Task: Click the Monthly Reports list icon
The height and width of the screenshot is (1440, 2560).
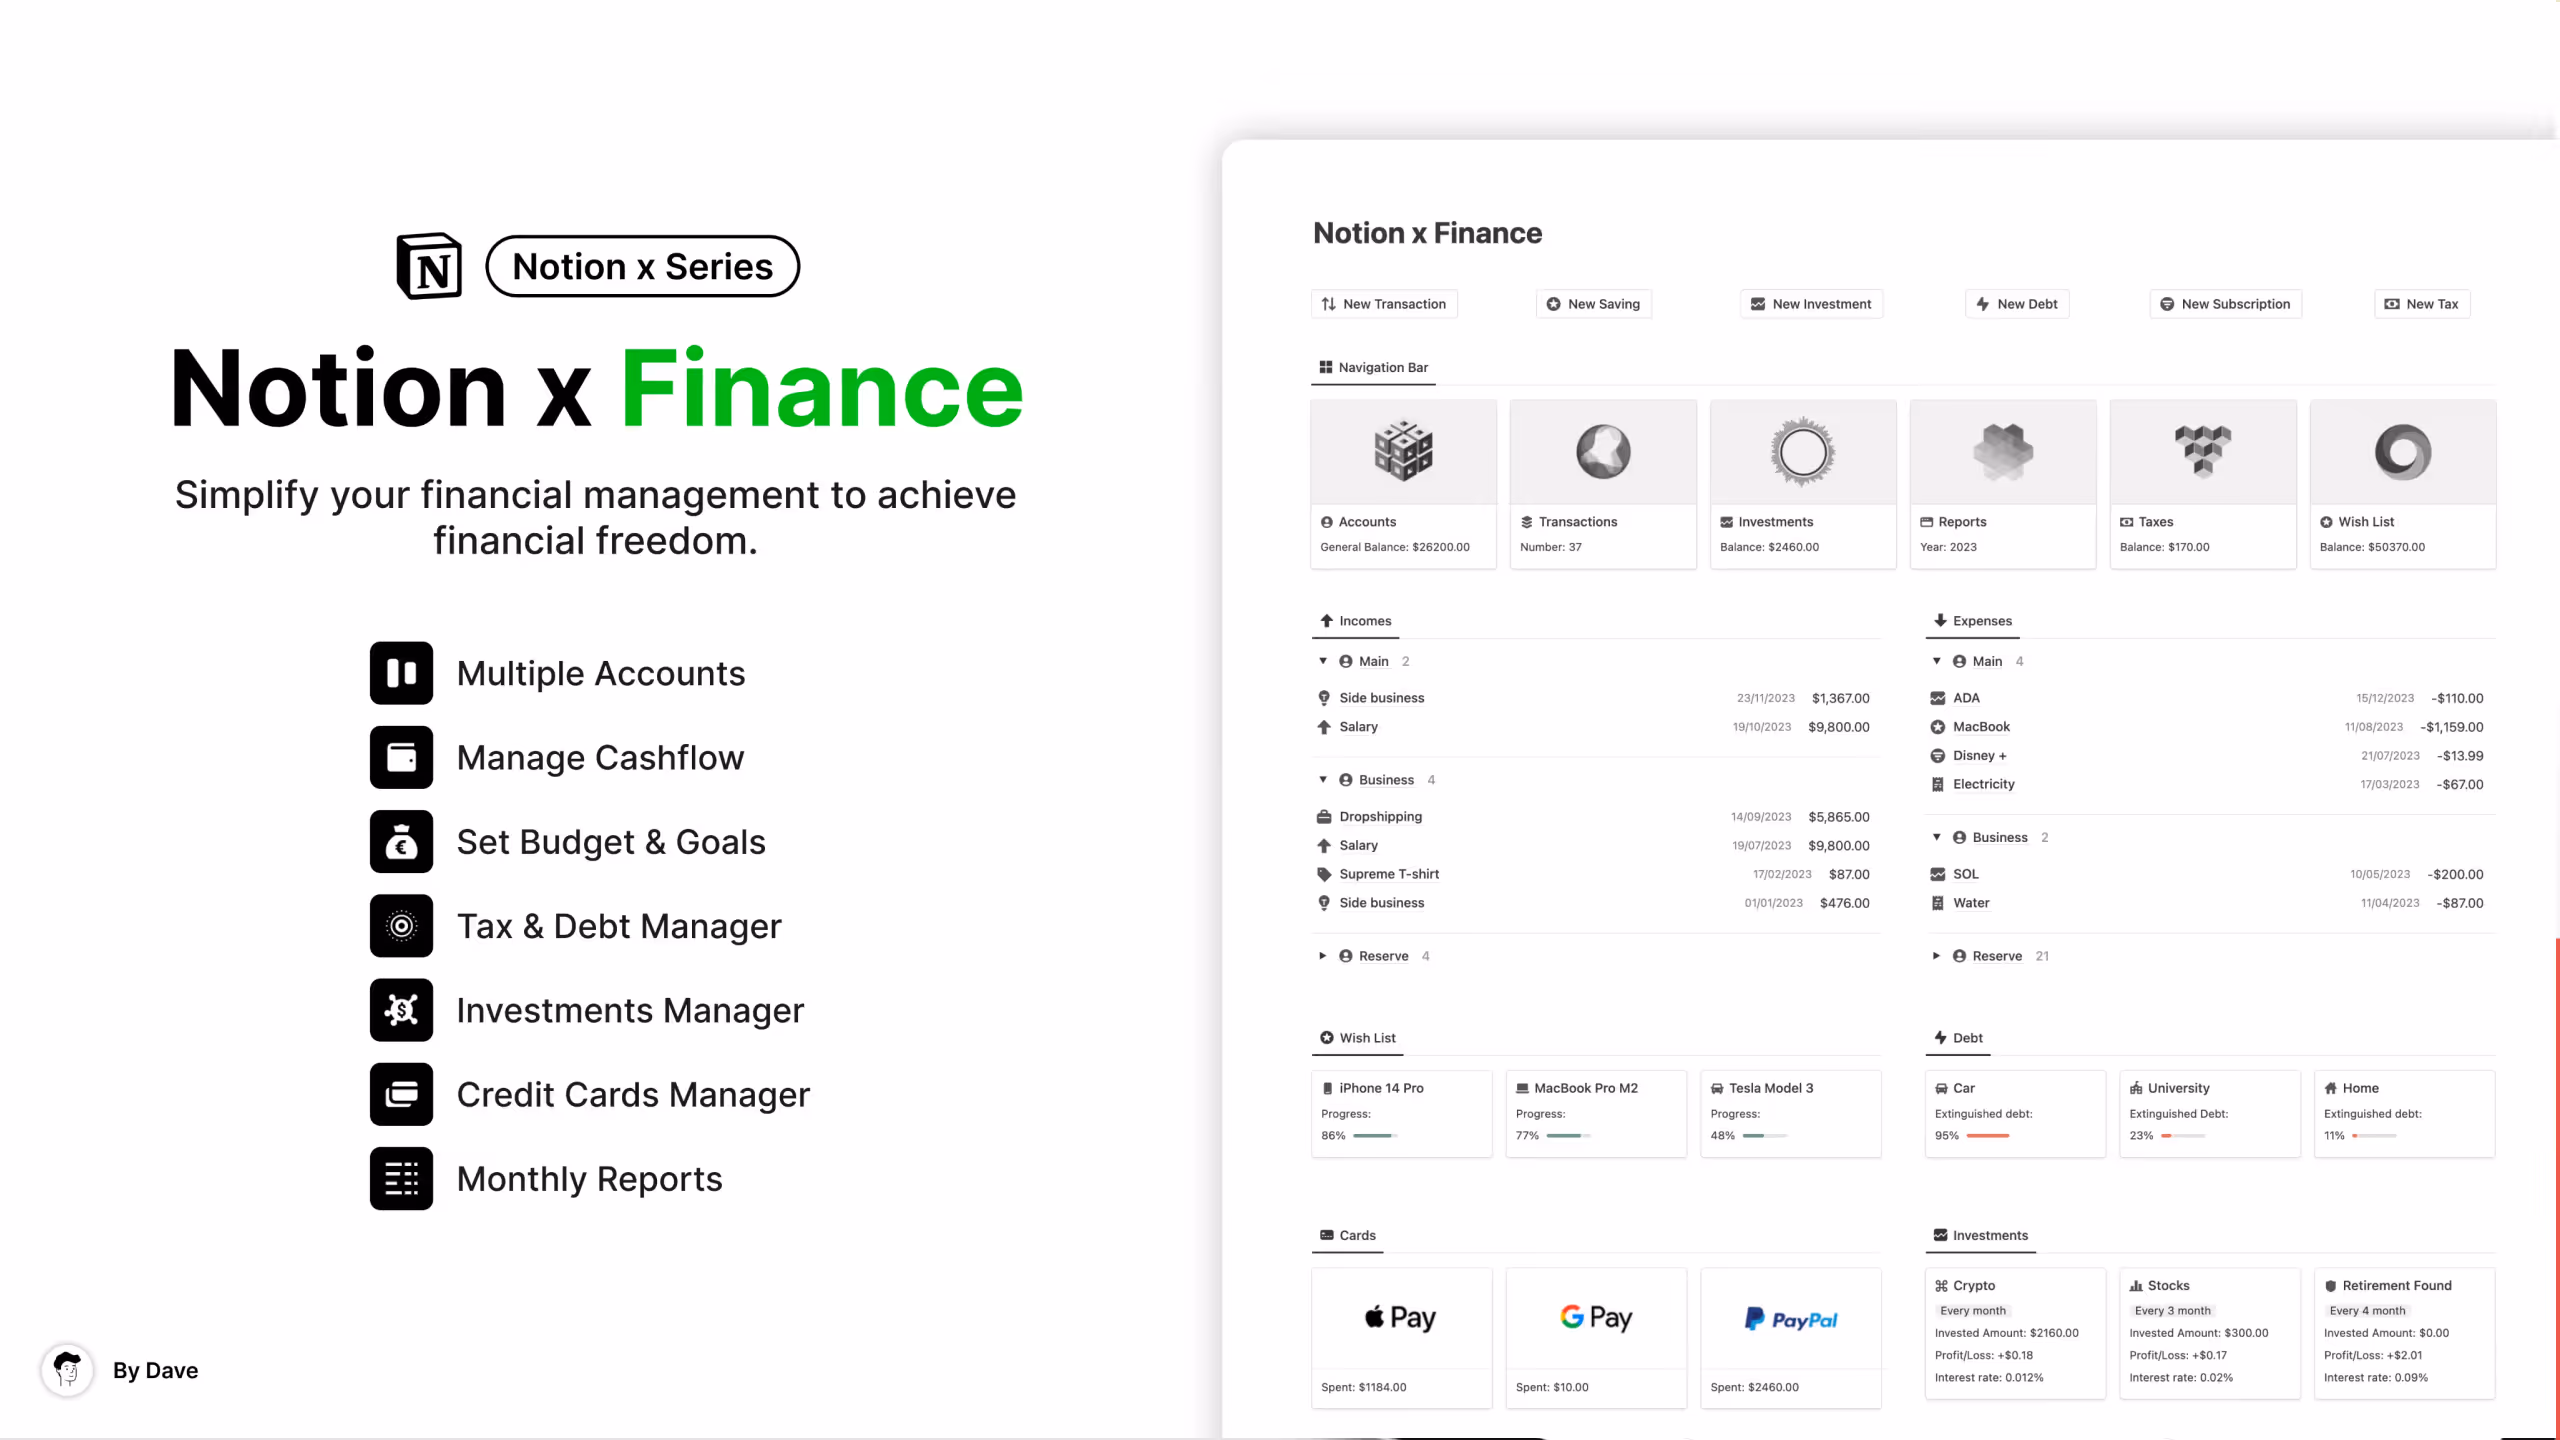Action: tap(401, 1179)
